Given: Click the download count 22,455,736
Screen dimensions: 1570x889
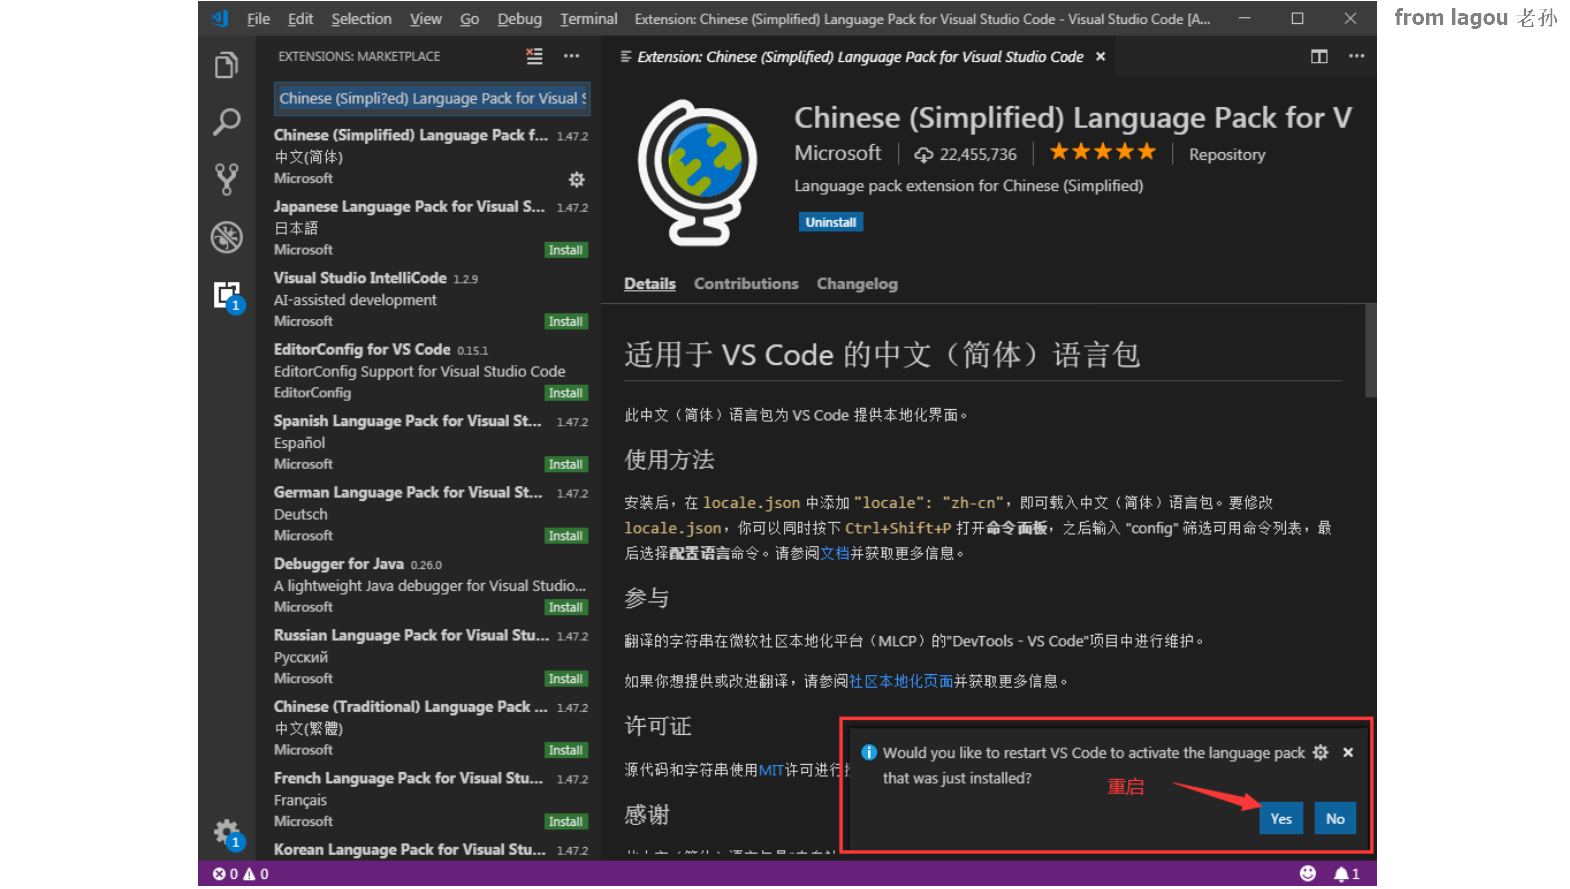Looking at the screenshot, I should pyautogui.click(x=965, y=154).
